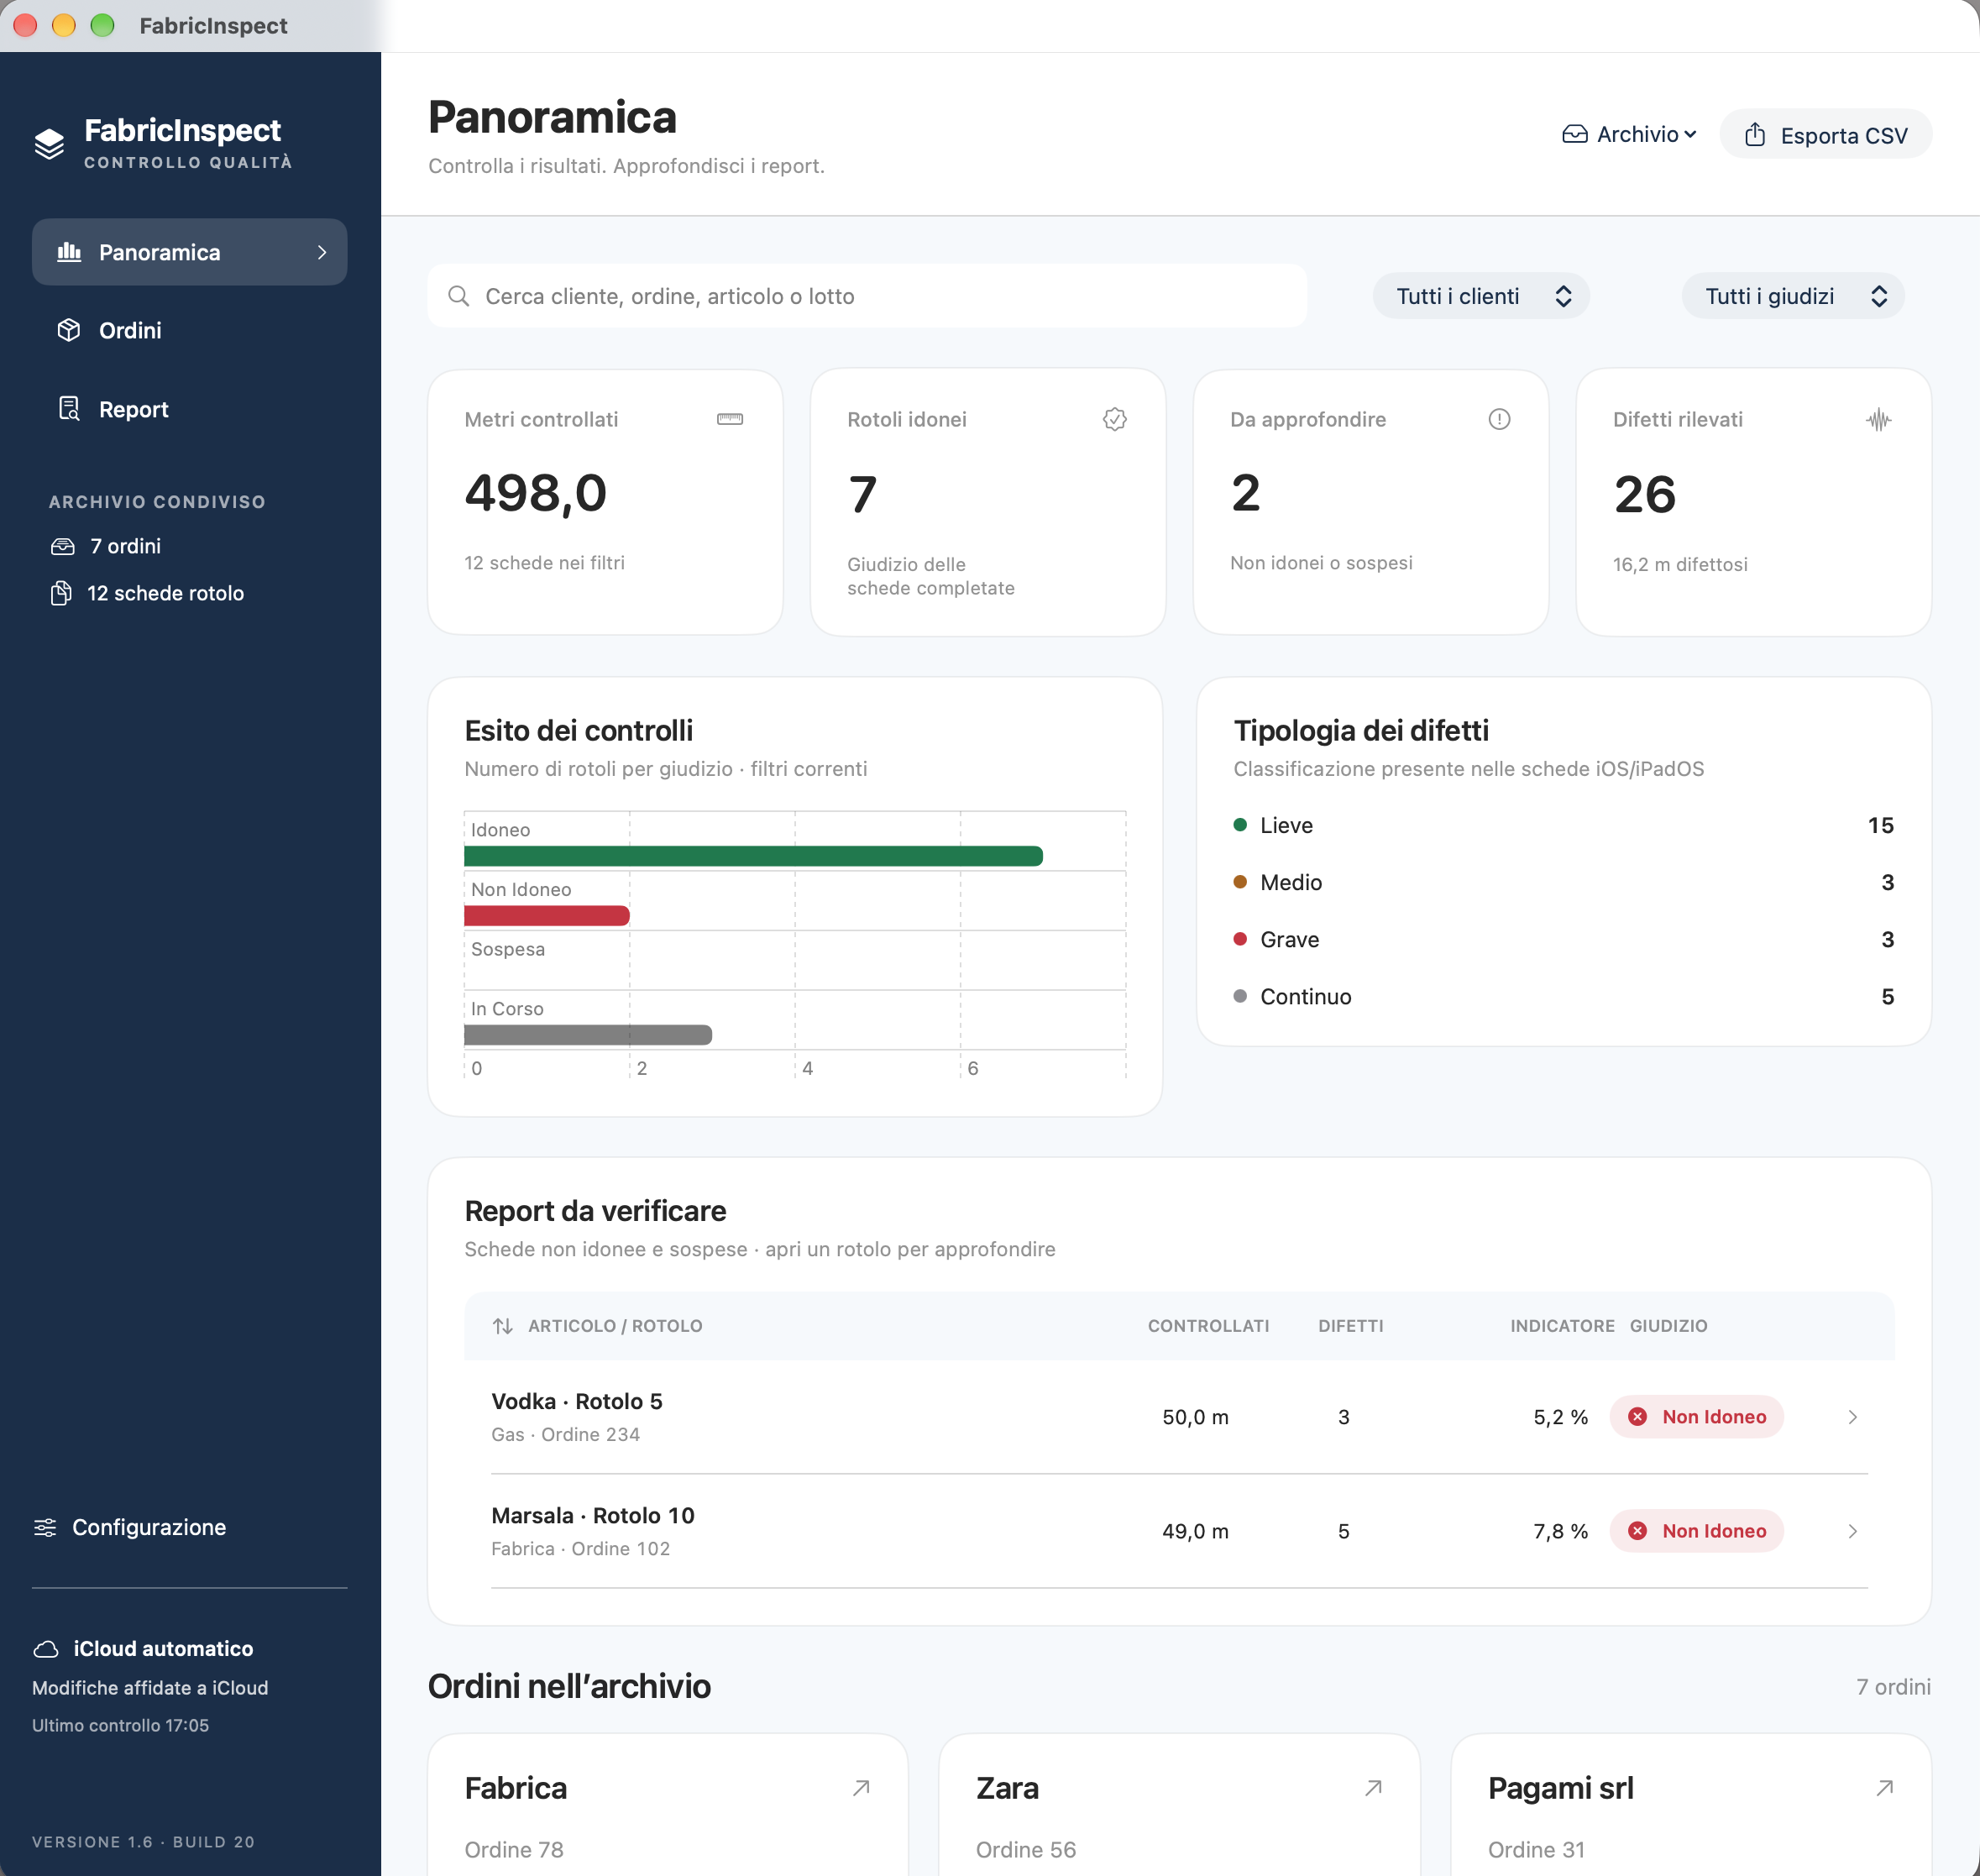Go to Report in the sidebar

[190, 409]
